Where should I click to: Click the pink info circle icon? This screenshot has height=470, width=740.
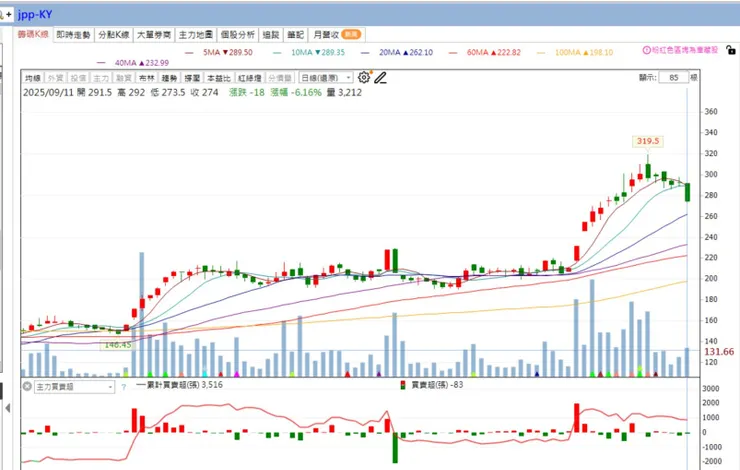tap(647, 50)
